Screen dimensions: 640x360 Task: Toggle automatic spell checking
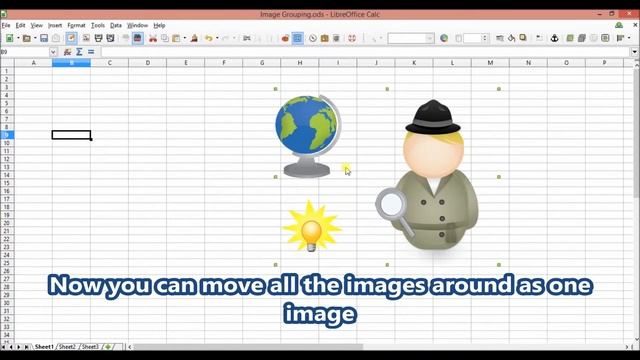(x=138, y=38)
